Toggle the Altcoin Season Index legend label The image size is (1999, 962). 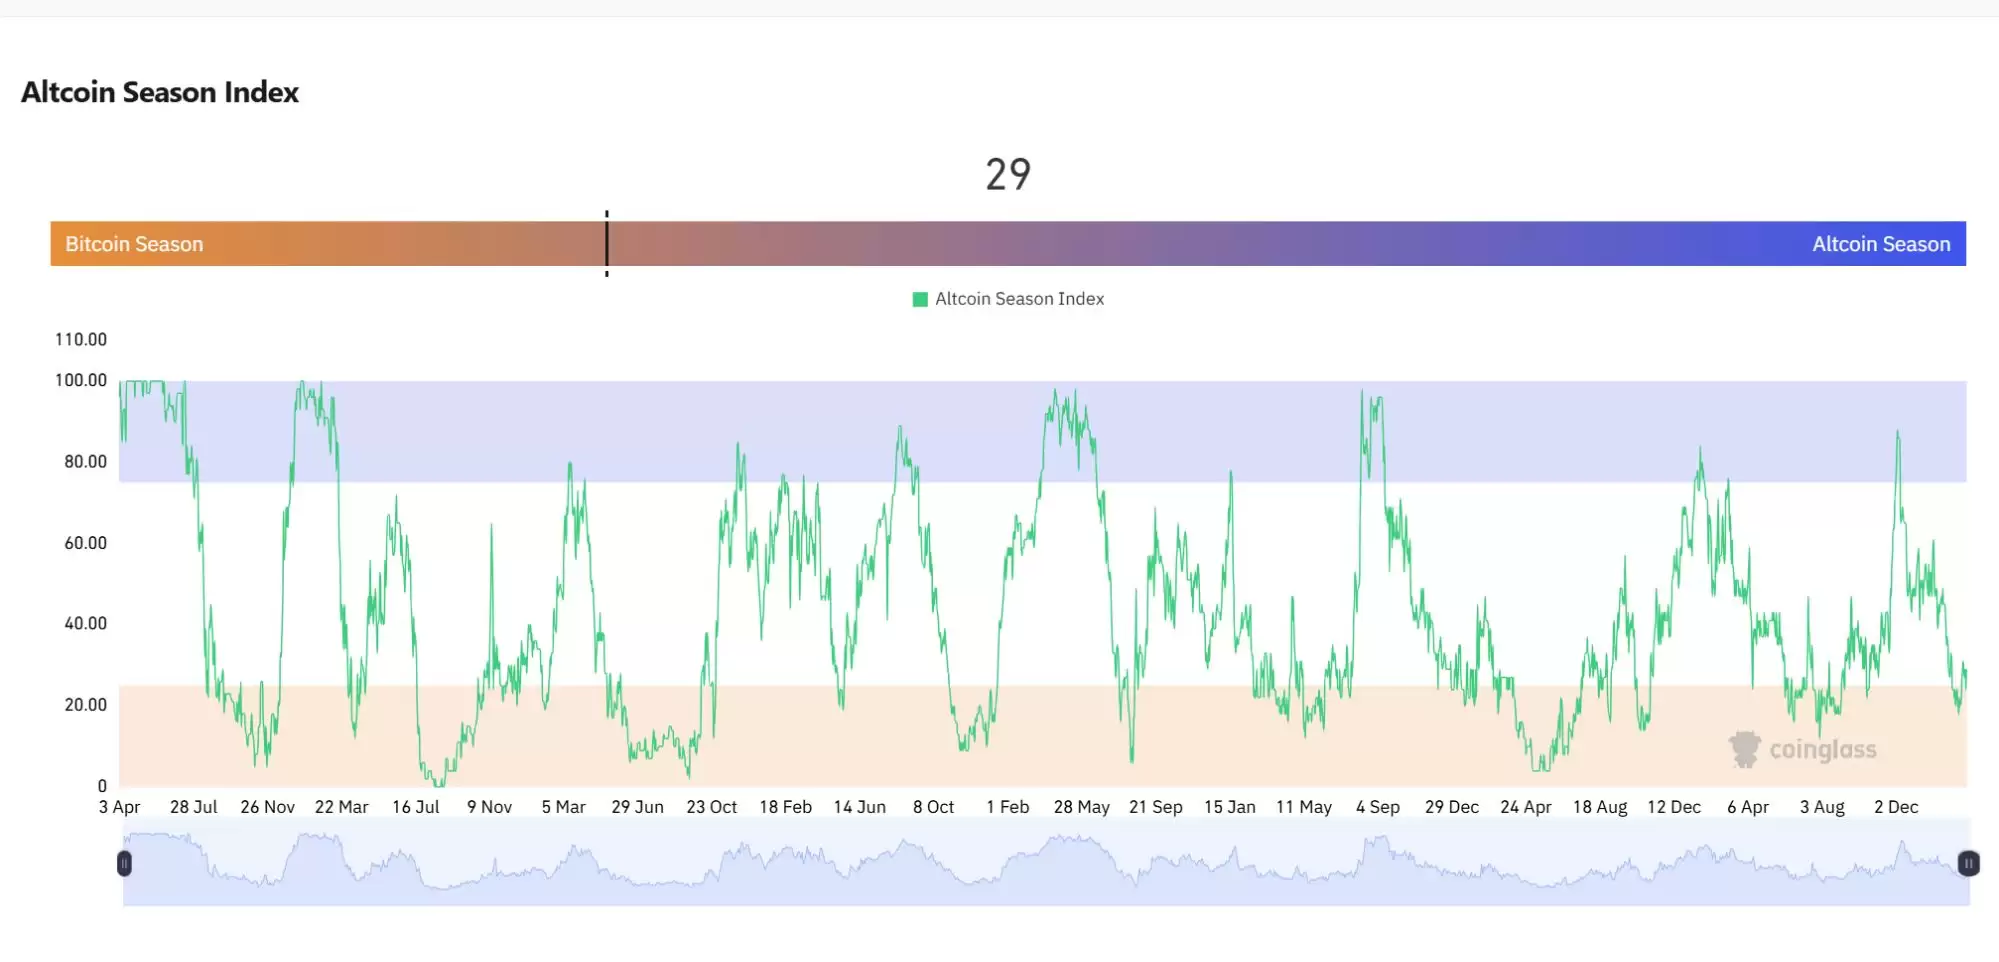click(1019, 299)
